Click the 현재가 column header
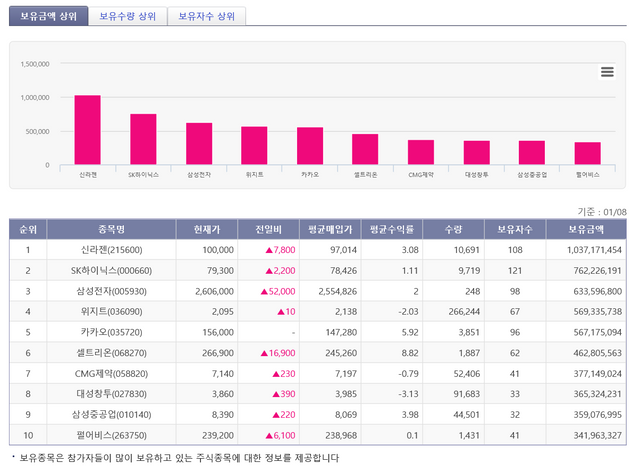 207,229
